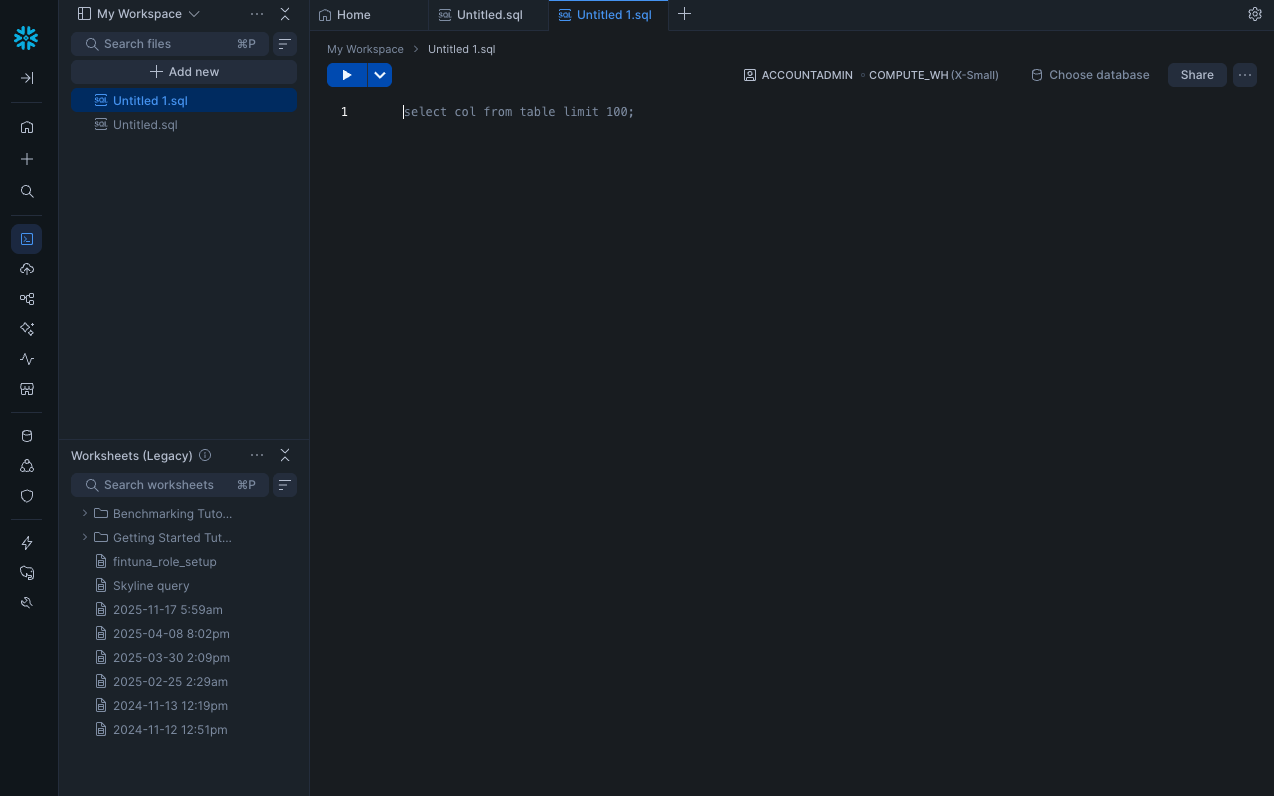Click the Monitoring activity pulse icon
The height and width of the screenshot is (796, 1274).
coord(27,359)
